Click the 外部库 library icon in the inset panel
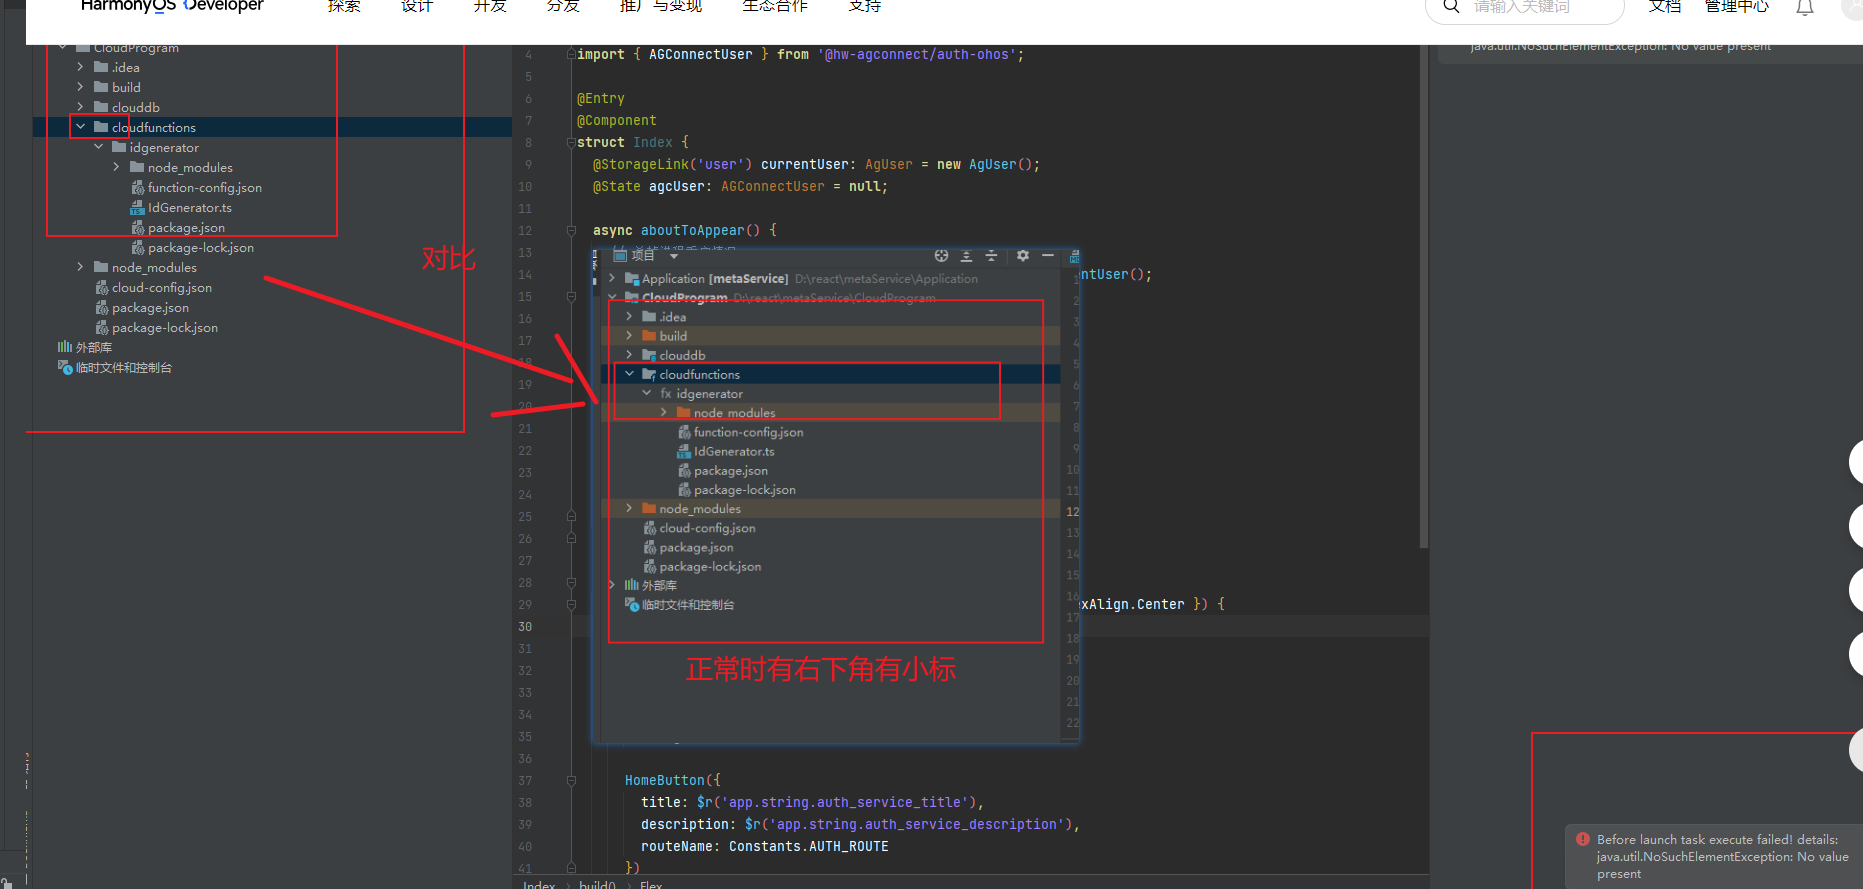The height and width of the screenshot is (889, 1863). (632, 586)
